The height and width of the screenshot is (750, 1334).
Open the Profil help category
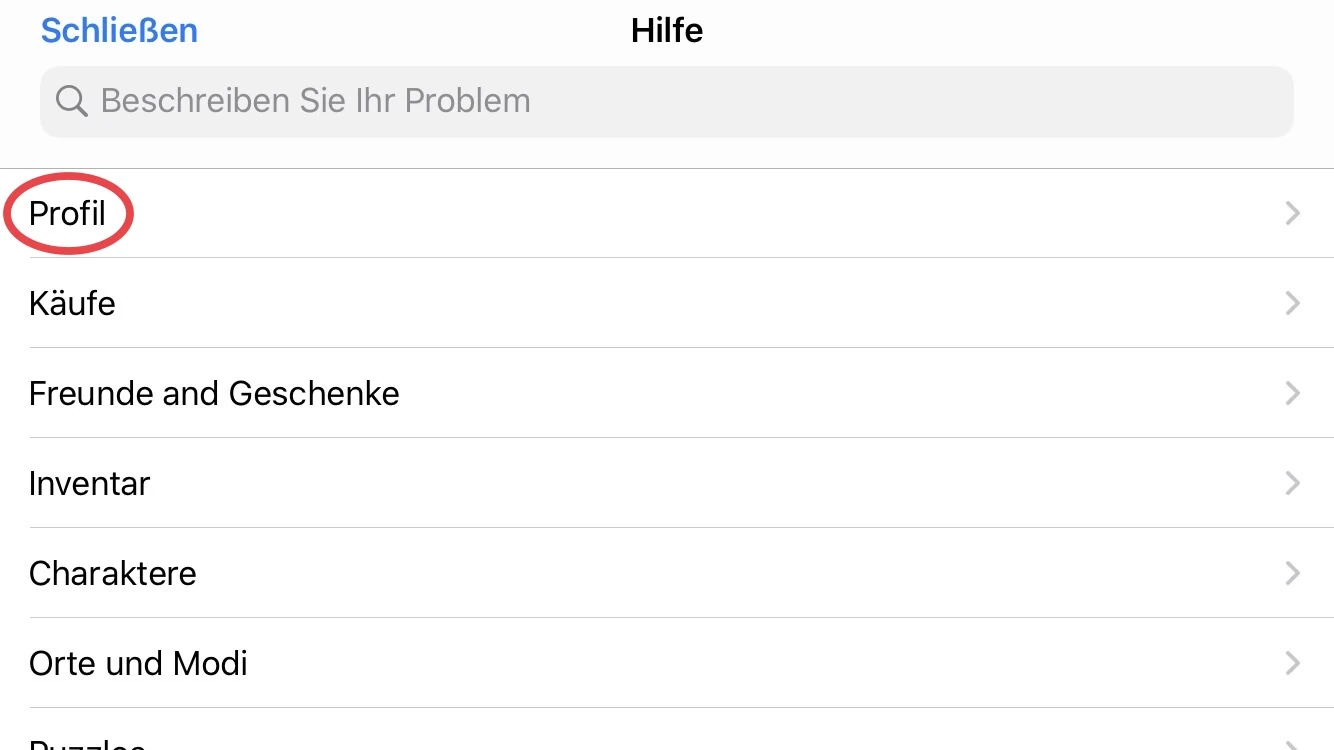pyautogui.click(x=67, y=213)
